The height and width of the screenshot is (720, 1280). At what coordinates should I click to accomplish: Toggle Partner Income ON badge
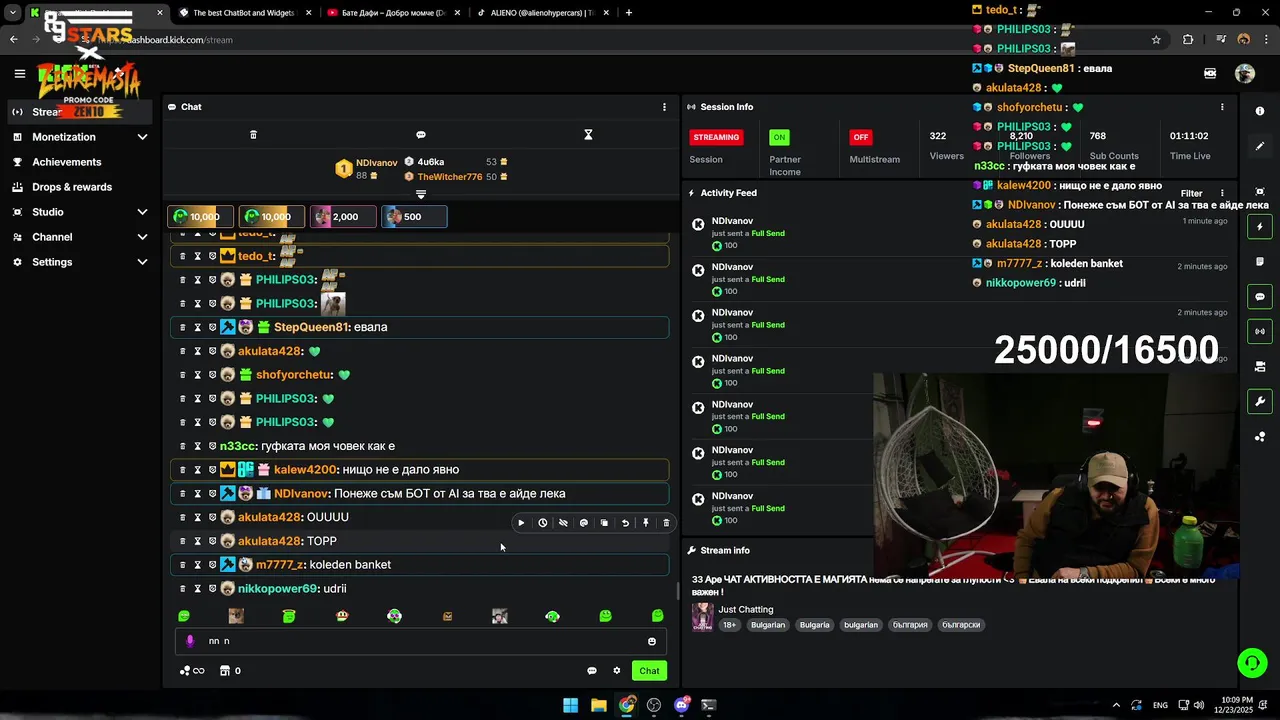click(x=779, y=137)
